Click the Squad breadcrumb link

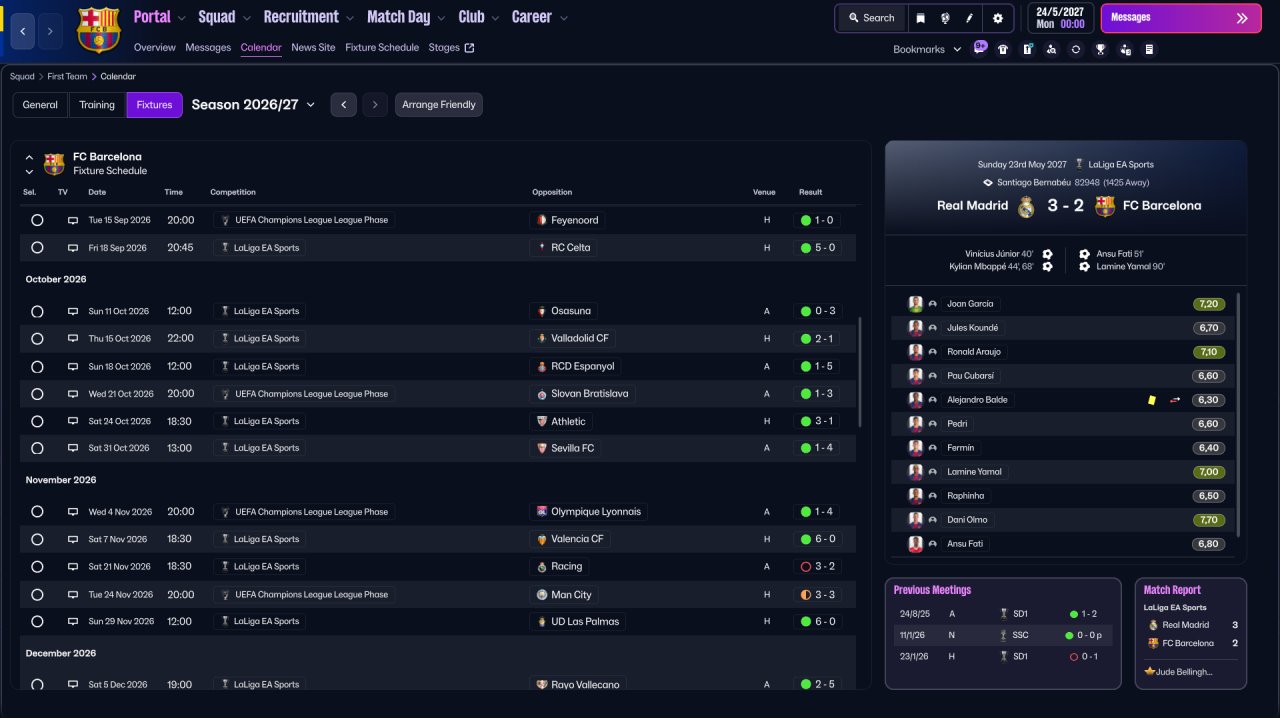pos(22,77)
